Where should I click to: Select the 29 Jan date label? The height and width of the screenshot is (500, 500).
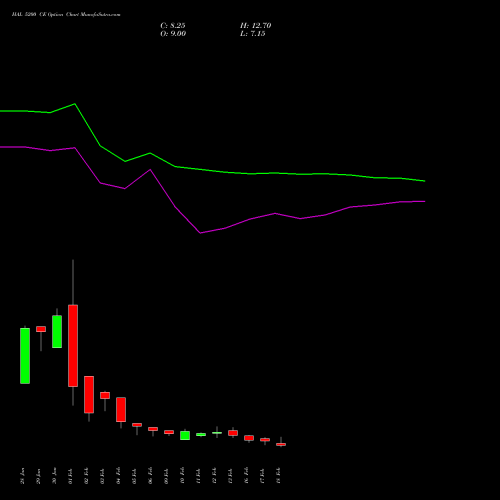pyautogui.click(x=38, y=476)
